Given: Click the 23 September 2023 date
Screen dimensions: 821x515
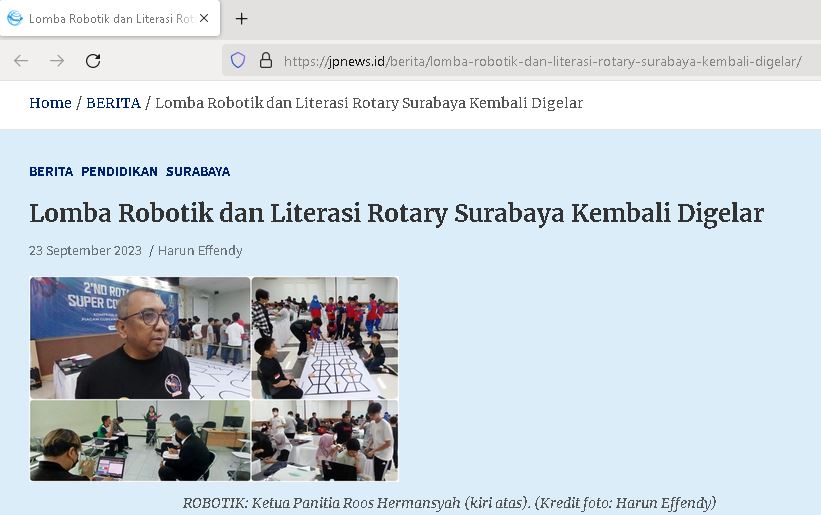Looking at the screenshot, I should pos(85,250).
